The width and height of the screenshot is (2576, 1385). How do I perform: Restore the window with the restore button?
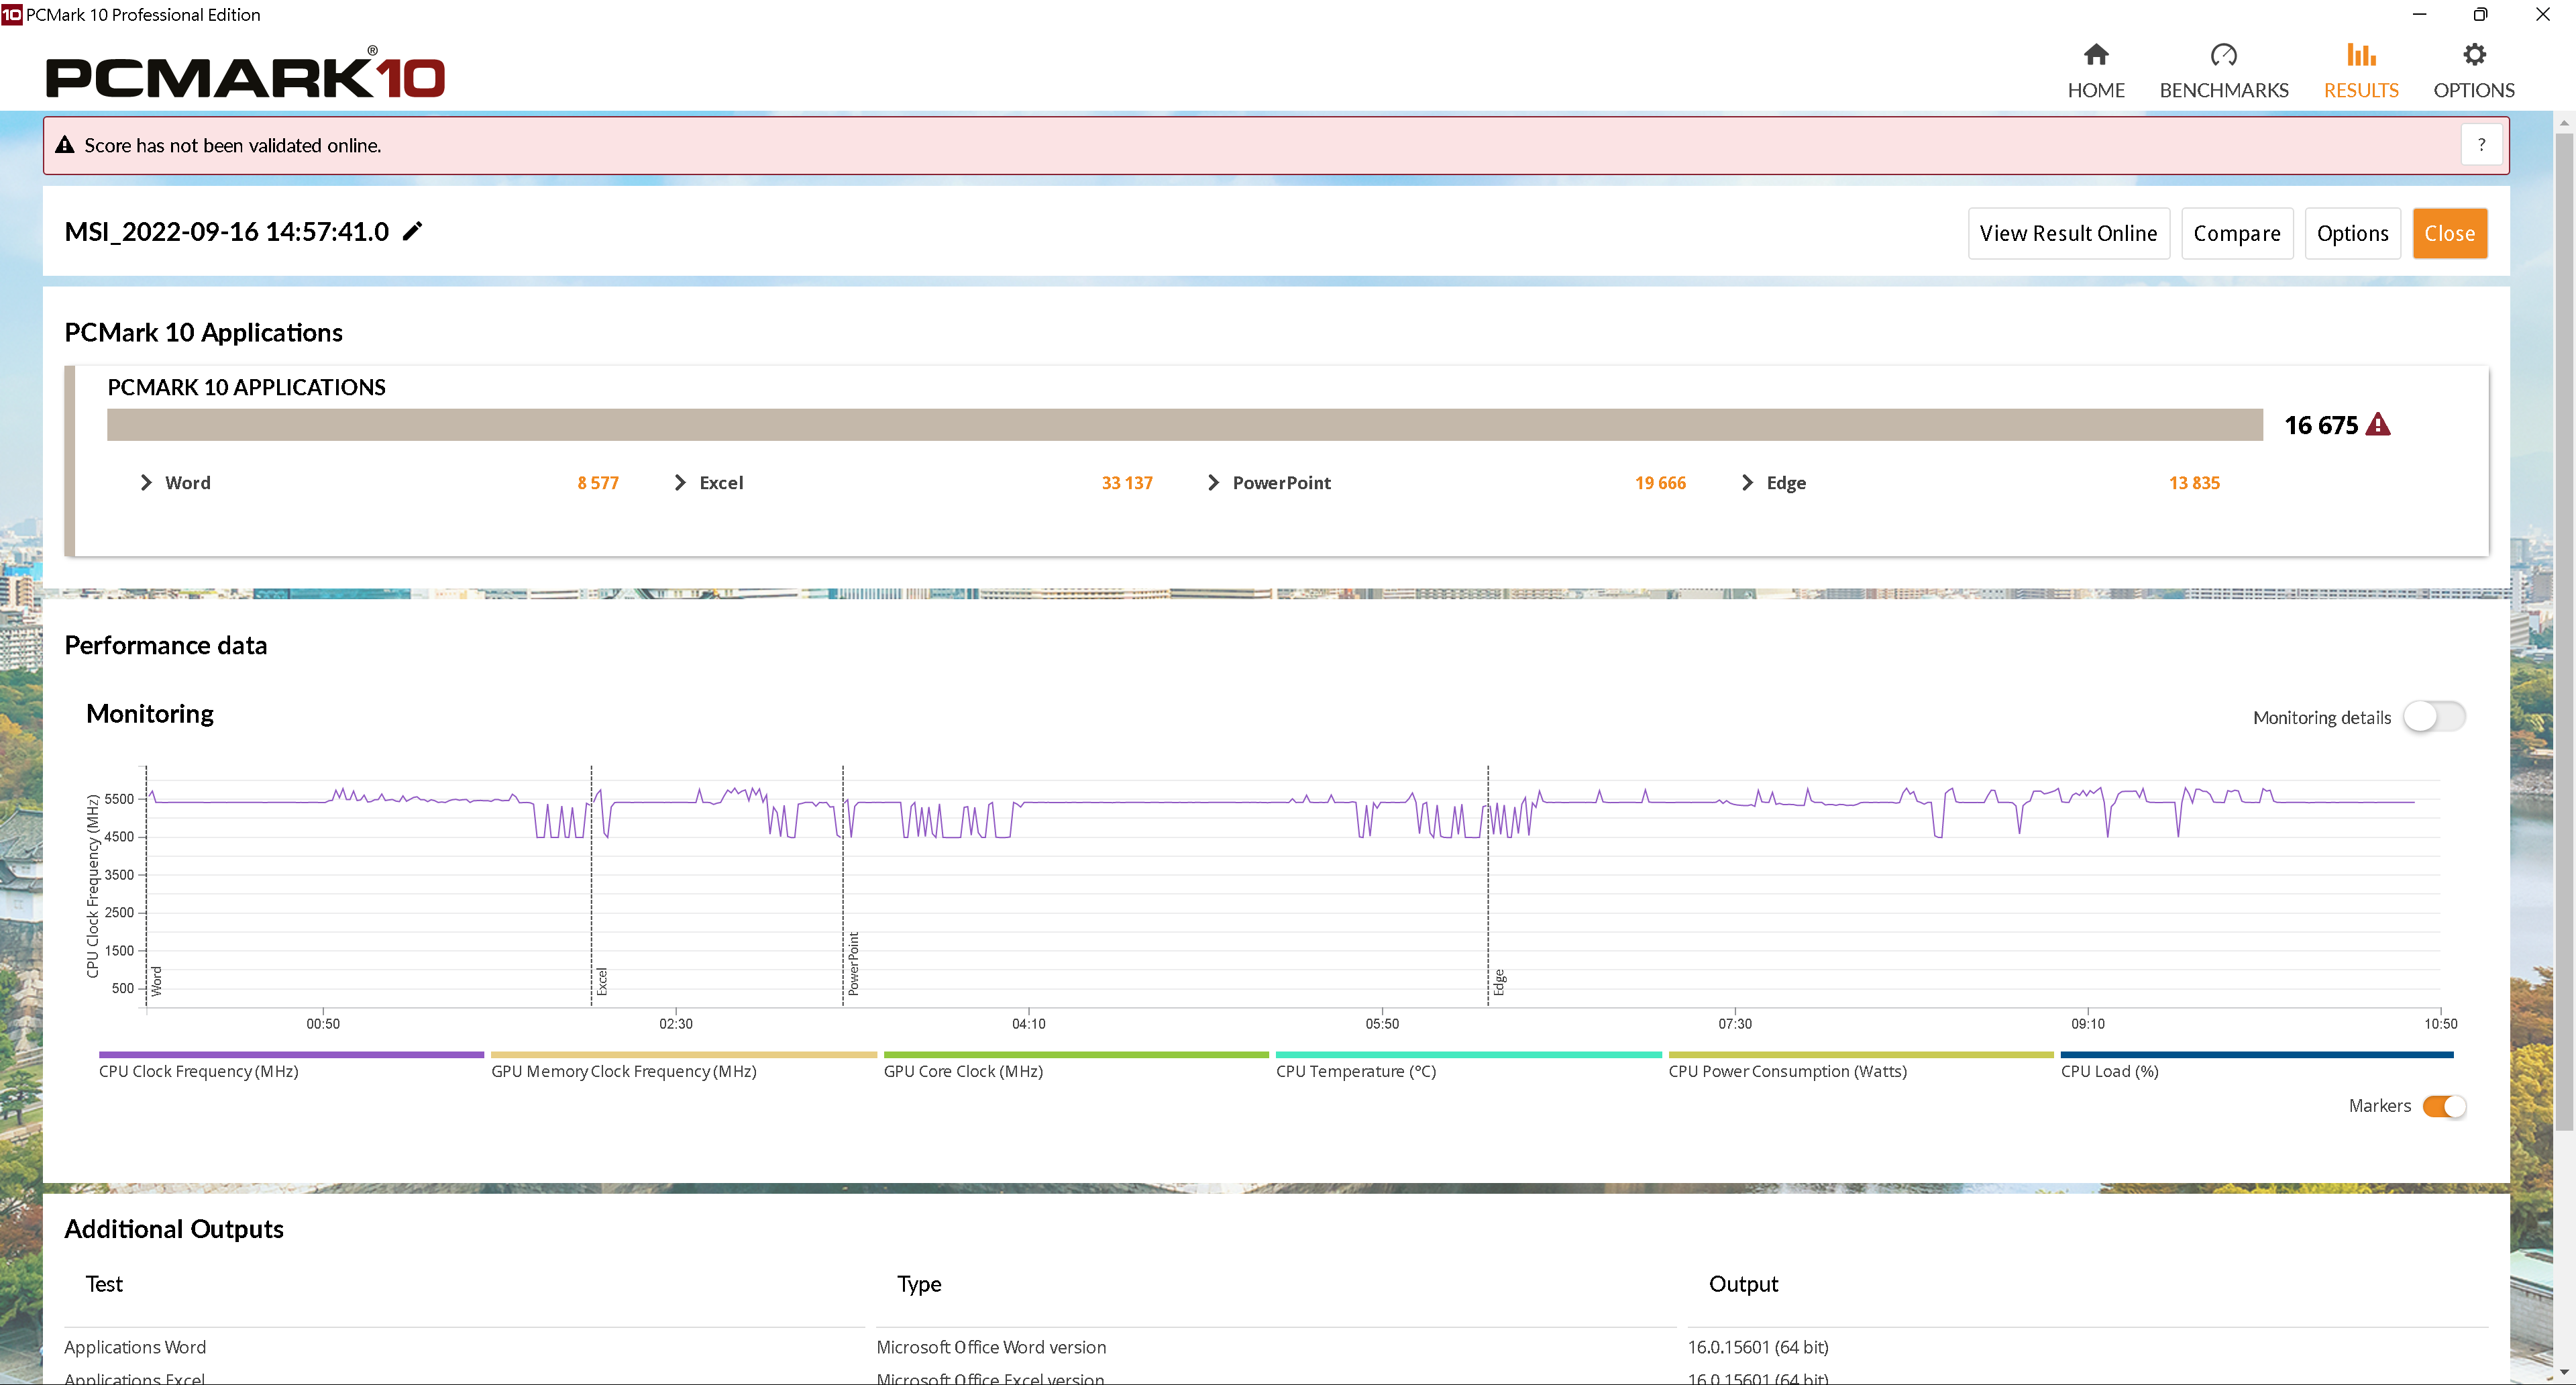pos(2480,14)
